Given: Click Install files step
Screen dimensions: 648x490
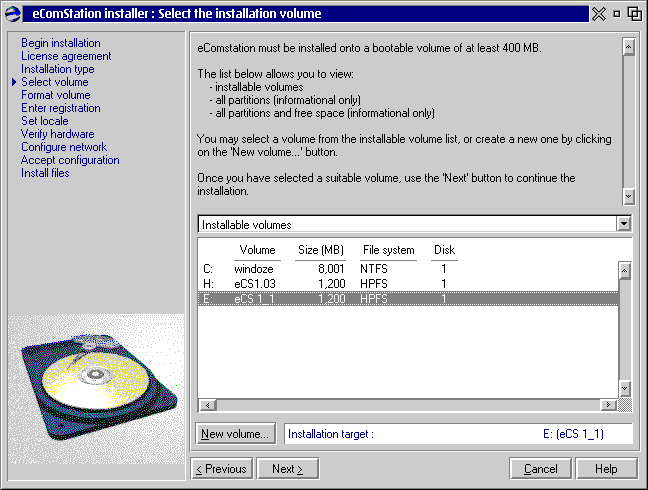Looking at the screenshot, I should (45, 173).
